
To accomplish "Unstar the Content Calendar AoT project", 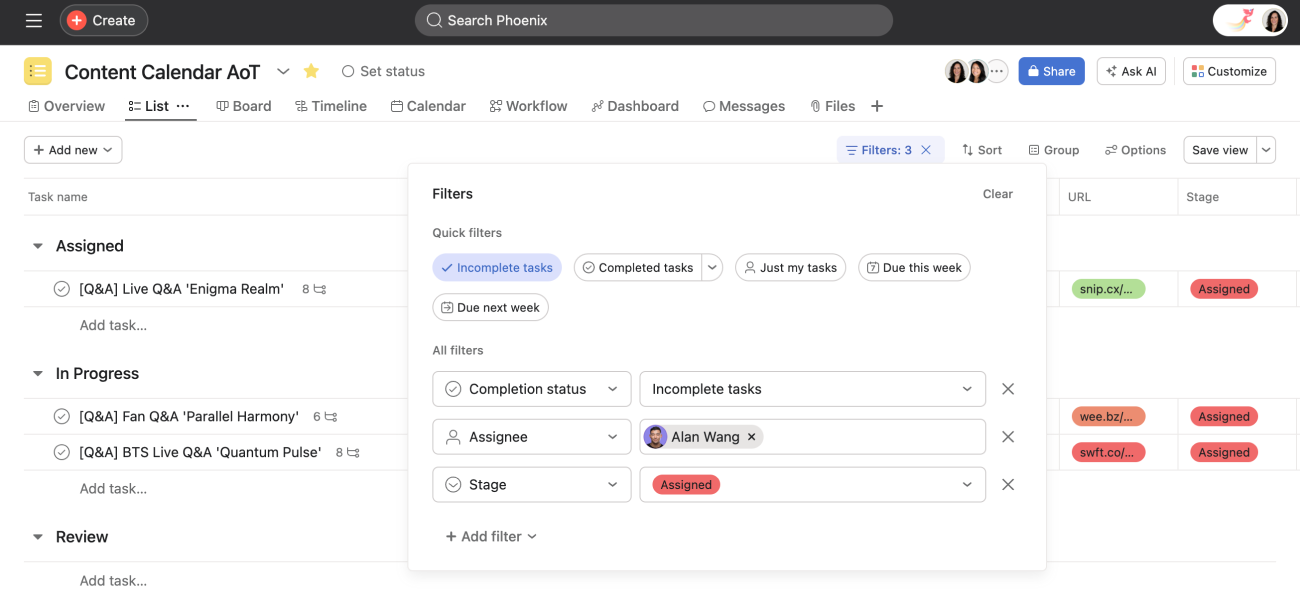I will point(311,71).
